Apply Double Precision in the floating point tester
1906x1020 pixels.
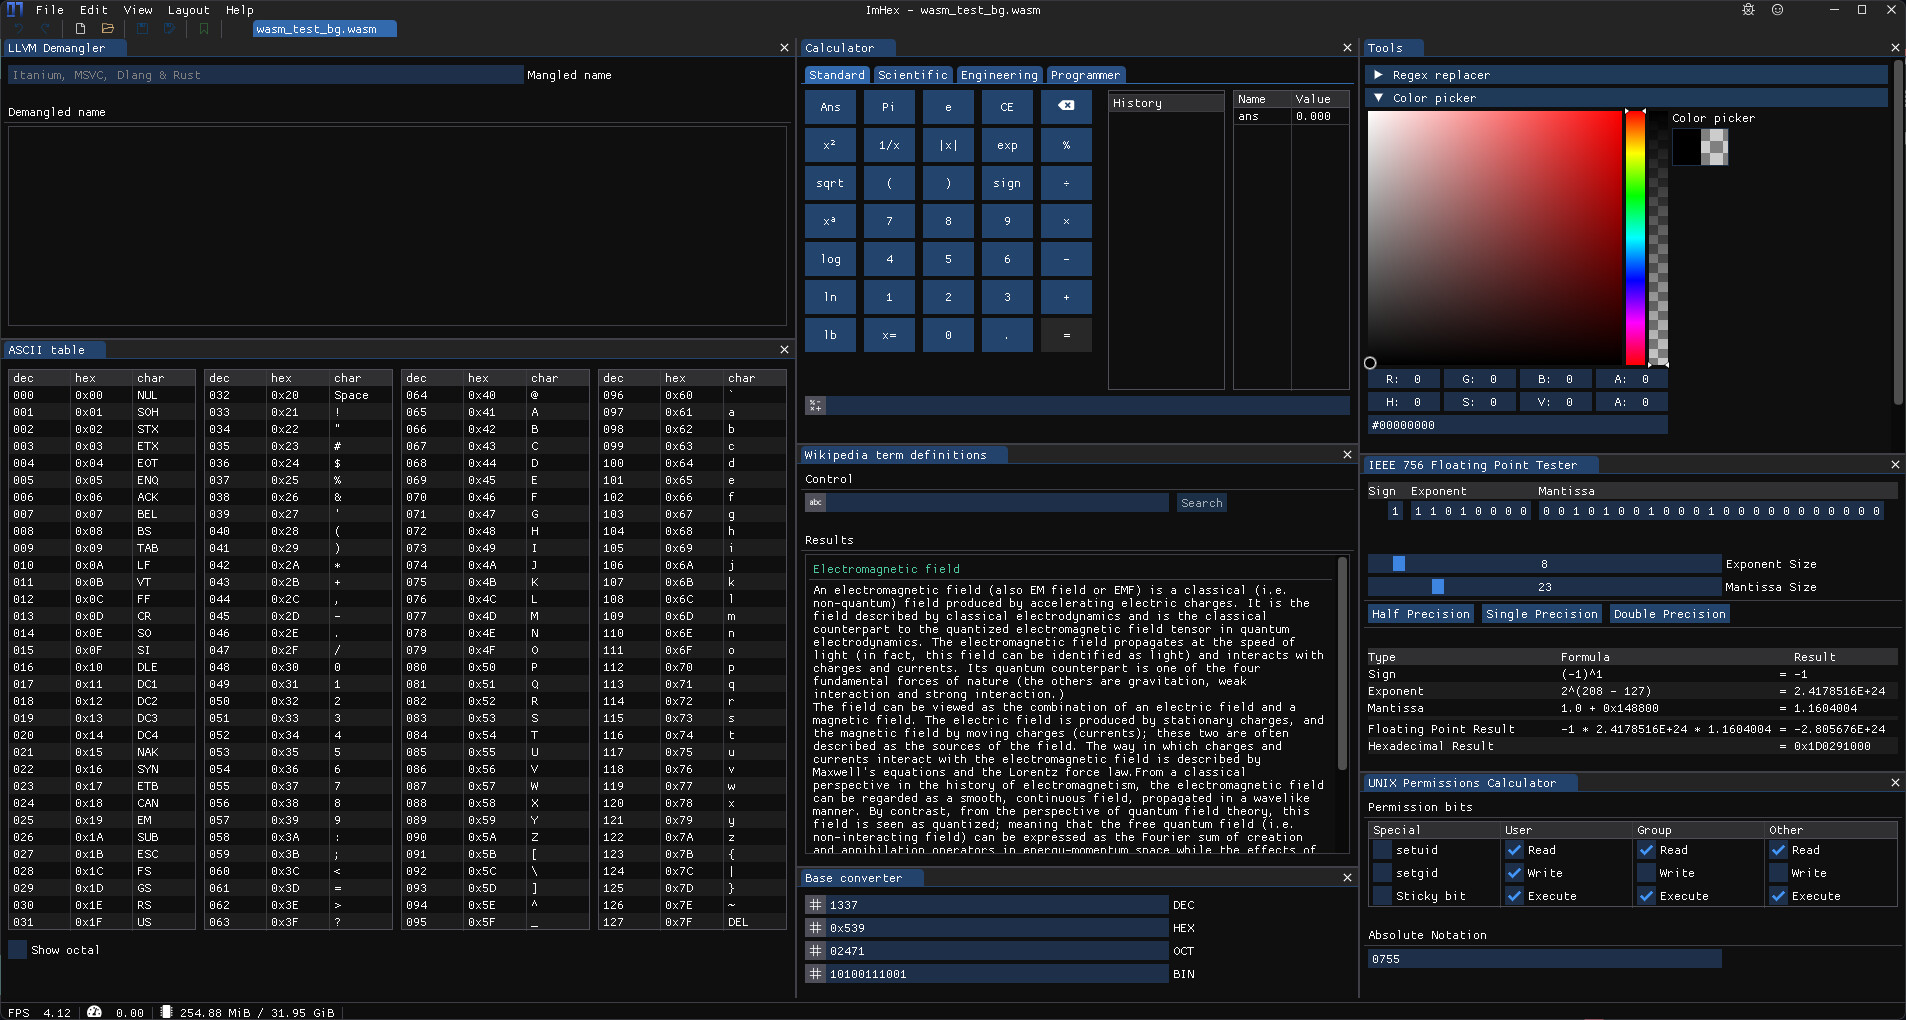pyautogui.click(x=1669, y=613)
